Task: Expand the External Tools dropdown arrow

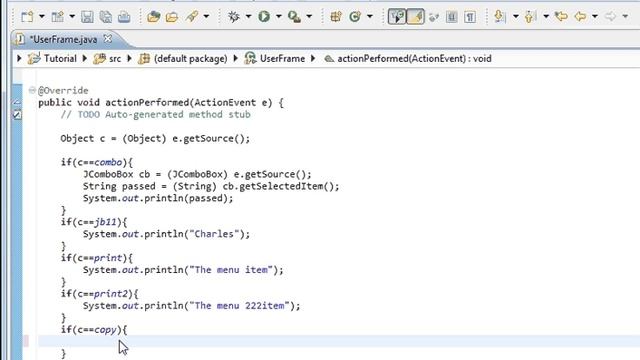Action: [309, 17]
